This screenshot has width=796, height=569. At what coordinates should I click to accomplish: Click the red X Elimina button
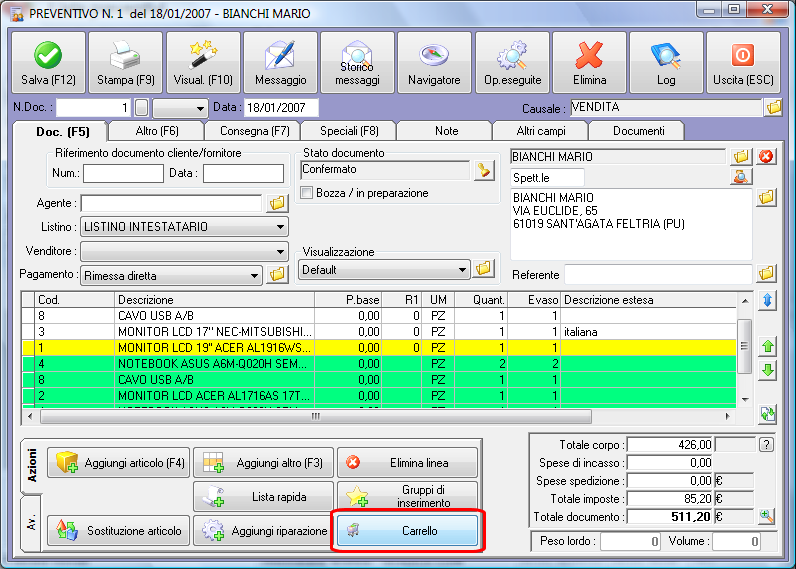[x=589, y=62]
